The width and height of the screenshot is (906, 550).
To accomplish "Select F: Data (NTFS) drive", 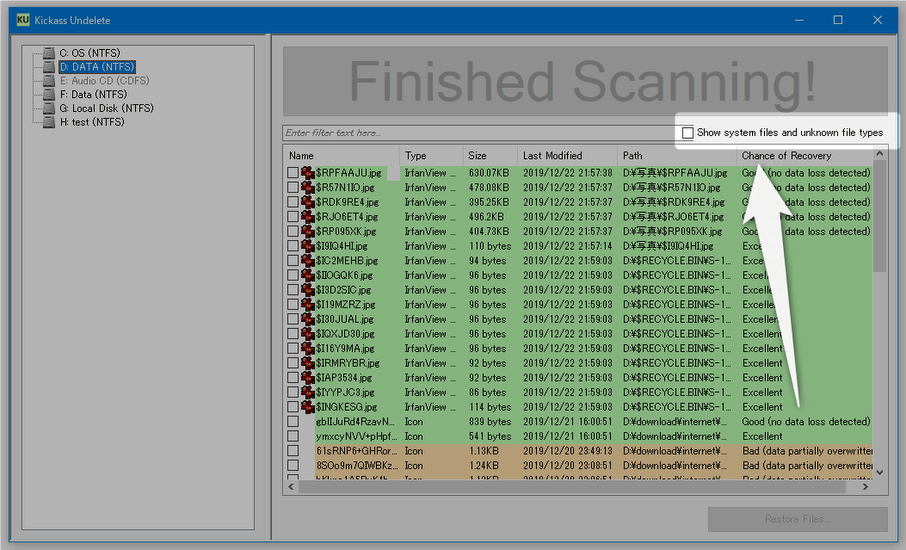I will [x=93, y=95].
